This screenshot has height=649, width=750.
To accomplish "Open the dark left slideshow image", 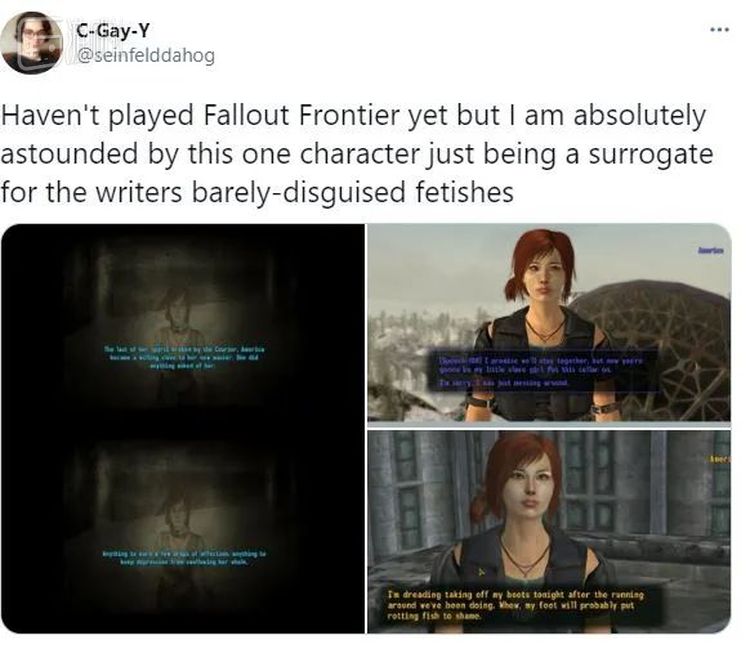I will click(x=183, y=429).
